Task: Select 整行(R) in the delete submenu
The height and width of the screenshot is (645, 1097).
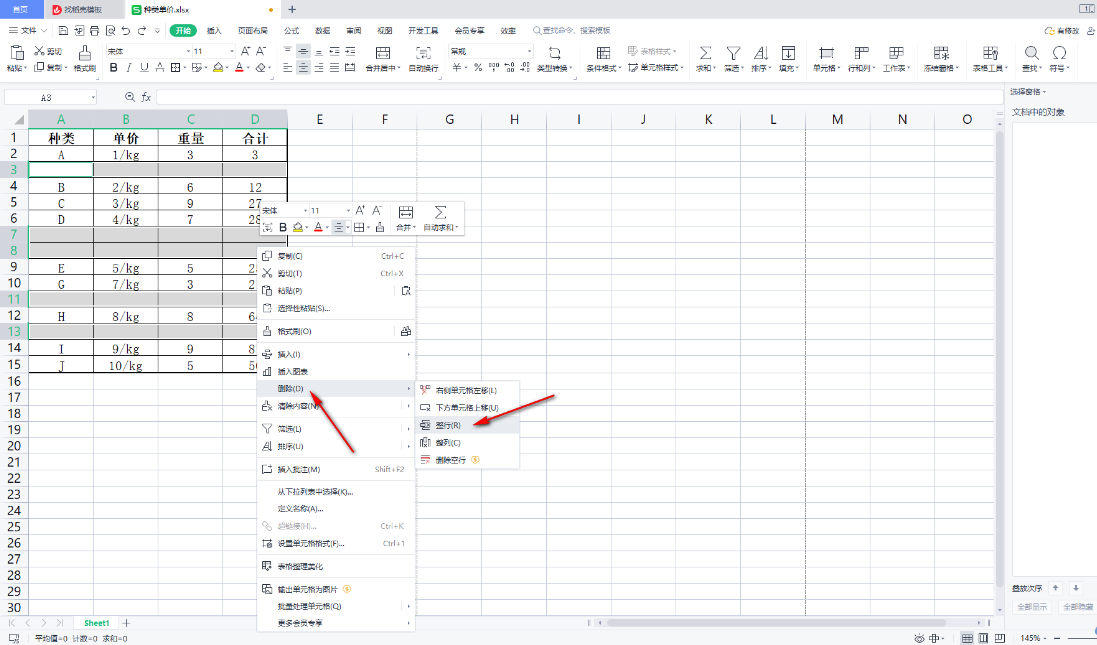Action: 467,425
